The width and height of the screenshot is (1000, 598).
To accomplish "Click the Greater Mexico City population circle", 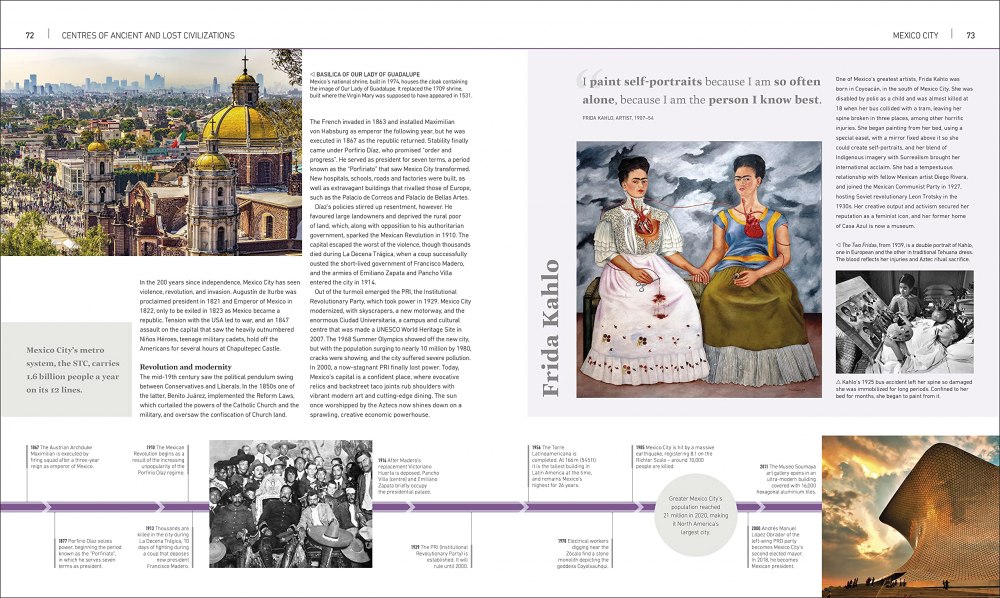I will (x=696, y=515).
